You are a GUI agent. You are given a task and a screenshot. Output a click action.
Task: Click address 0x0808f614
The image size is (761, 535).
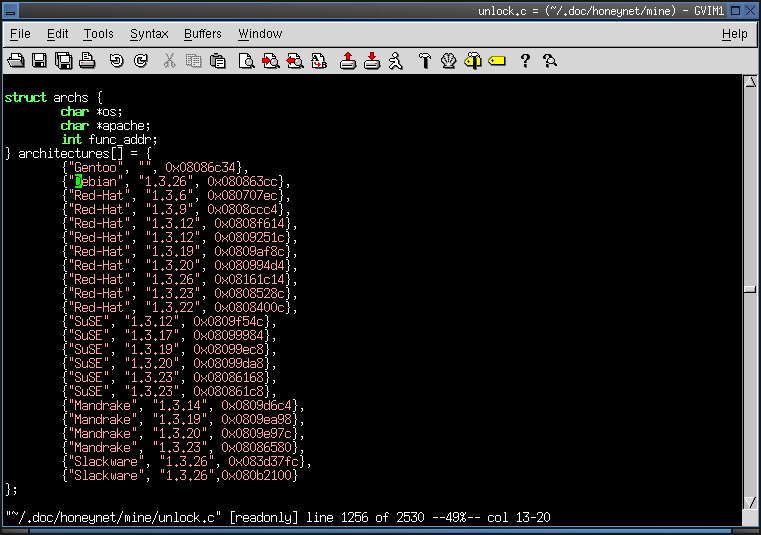[249, 224]
